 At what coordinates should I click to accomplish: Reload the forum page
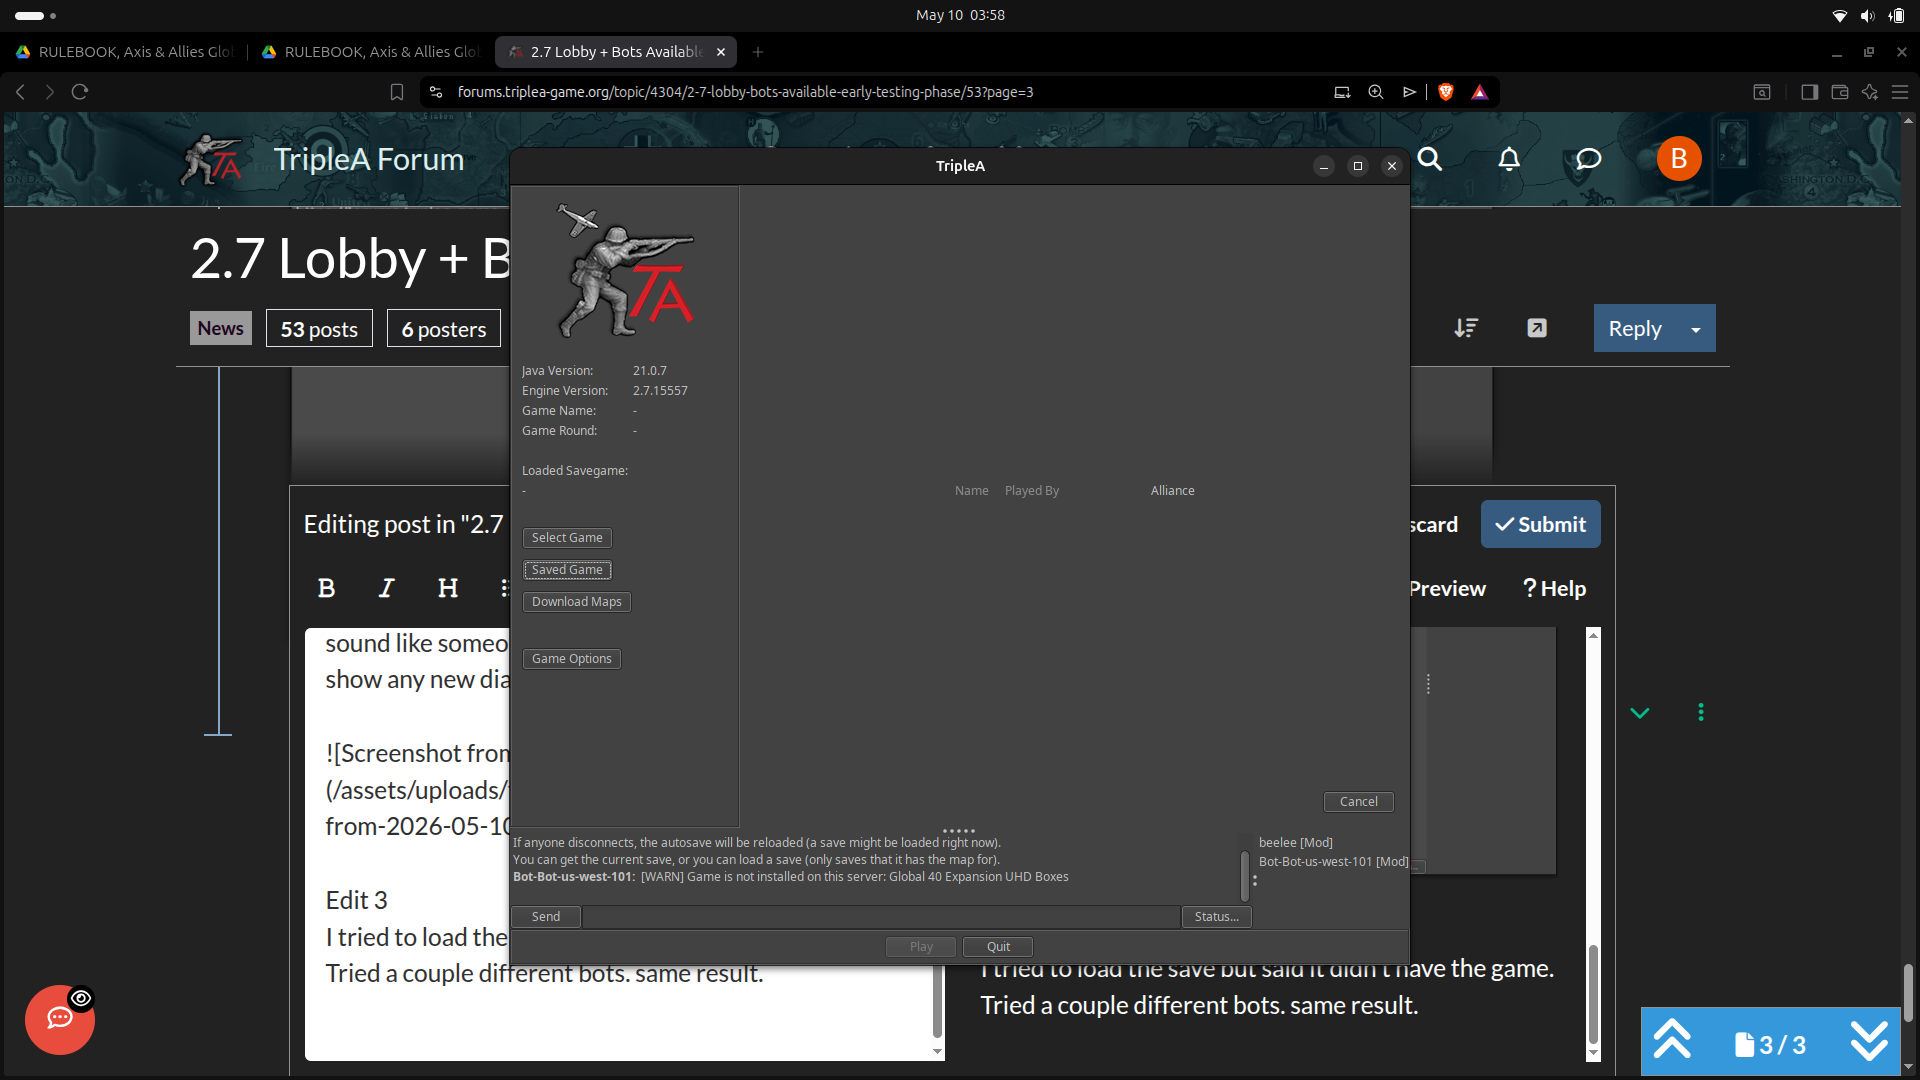pos(80,92)
